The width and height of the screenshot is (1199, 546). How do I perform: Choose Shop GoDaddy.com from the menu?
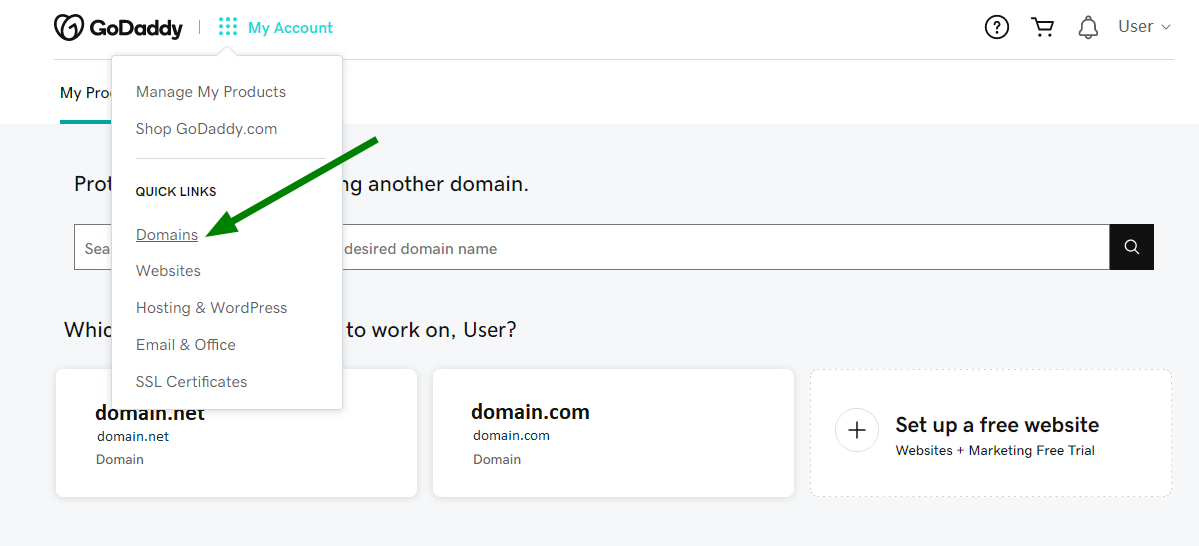[x=206, y=129]
